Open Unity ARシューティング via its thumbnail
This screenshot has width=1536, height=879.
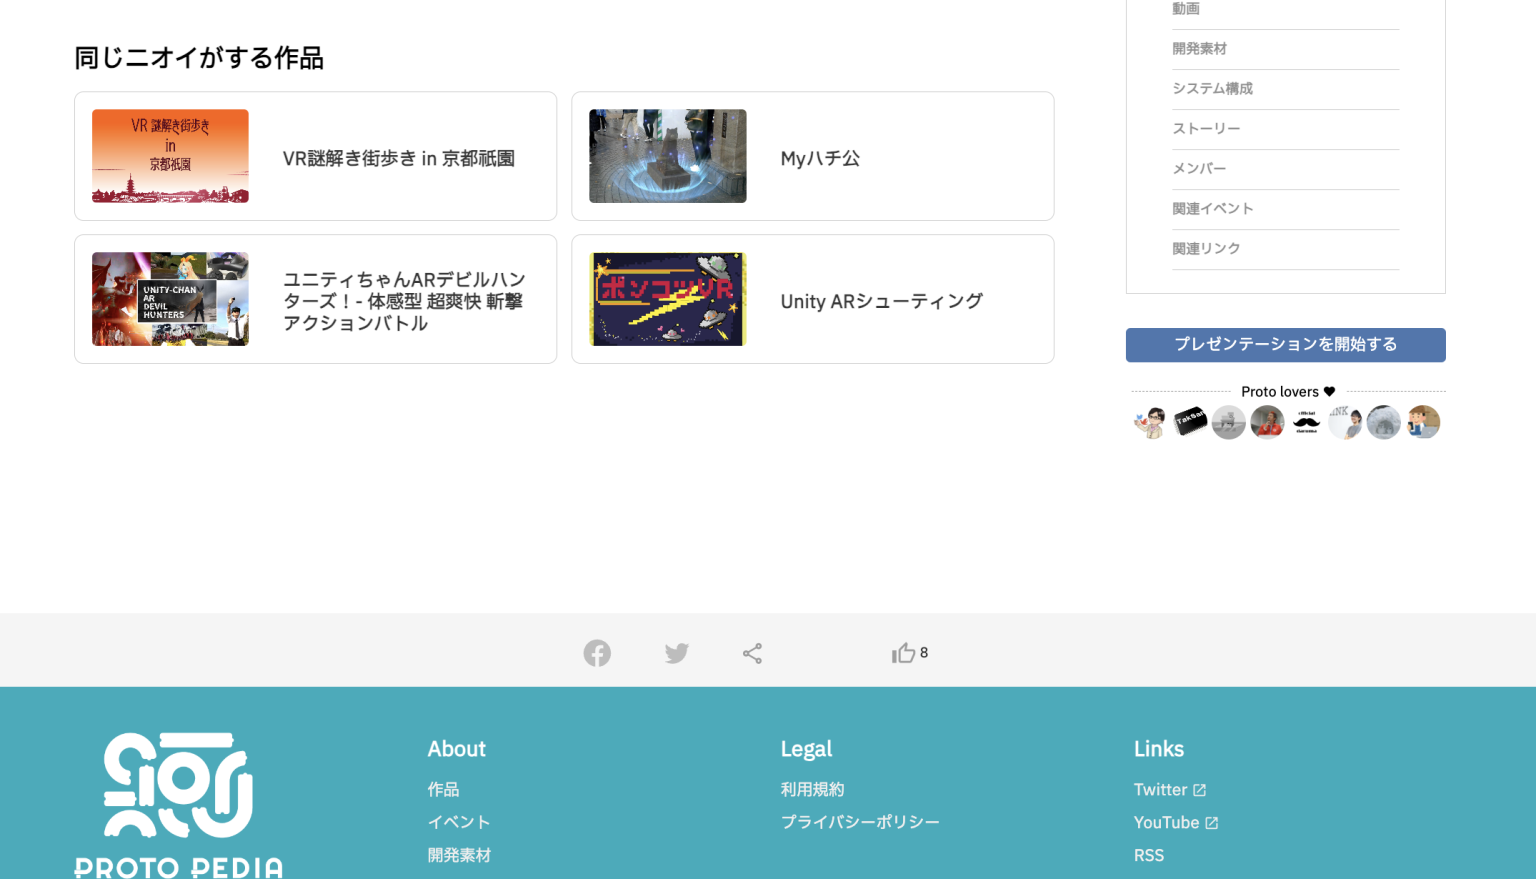click(x=667, y=298)
